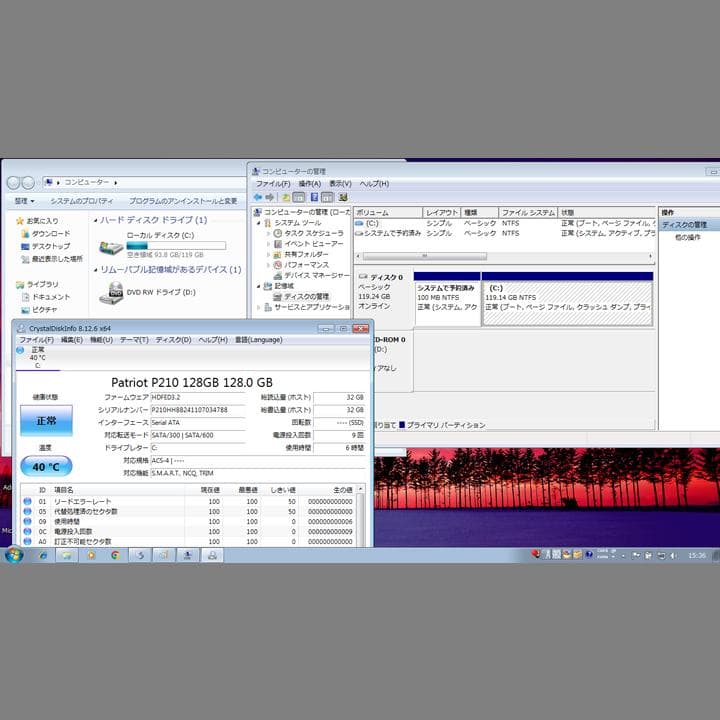Viewport: 720px width, 720px height.
Task: Select タスク スケジューラ in the tree
Action: tap(314, 233)
